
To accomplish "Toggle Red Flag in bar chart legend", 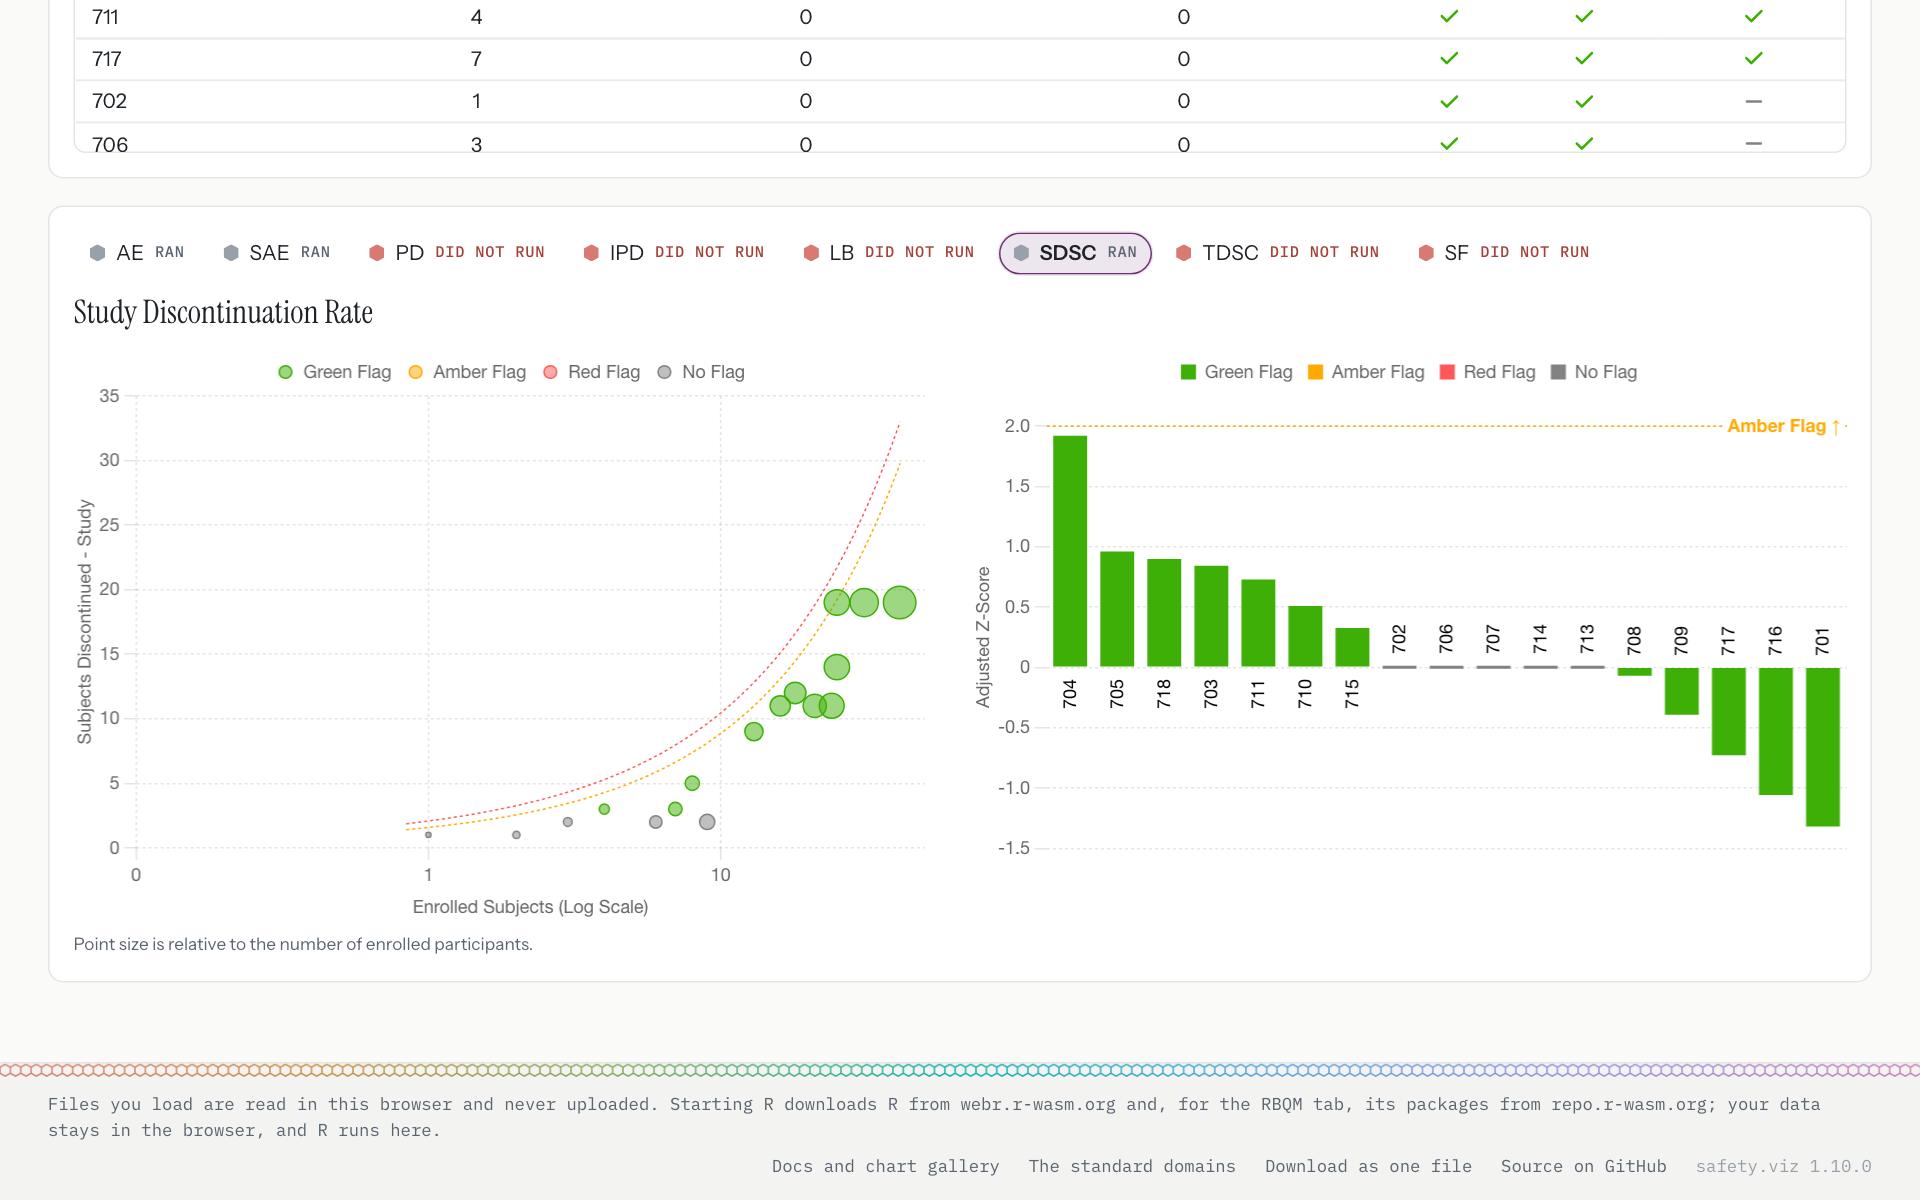I will [1487, 372].
